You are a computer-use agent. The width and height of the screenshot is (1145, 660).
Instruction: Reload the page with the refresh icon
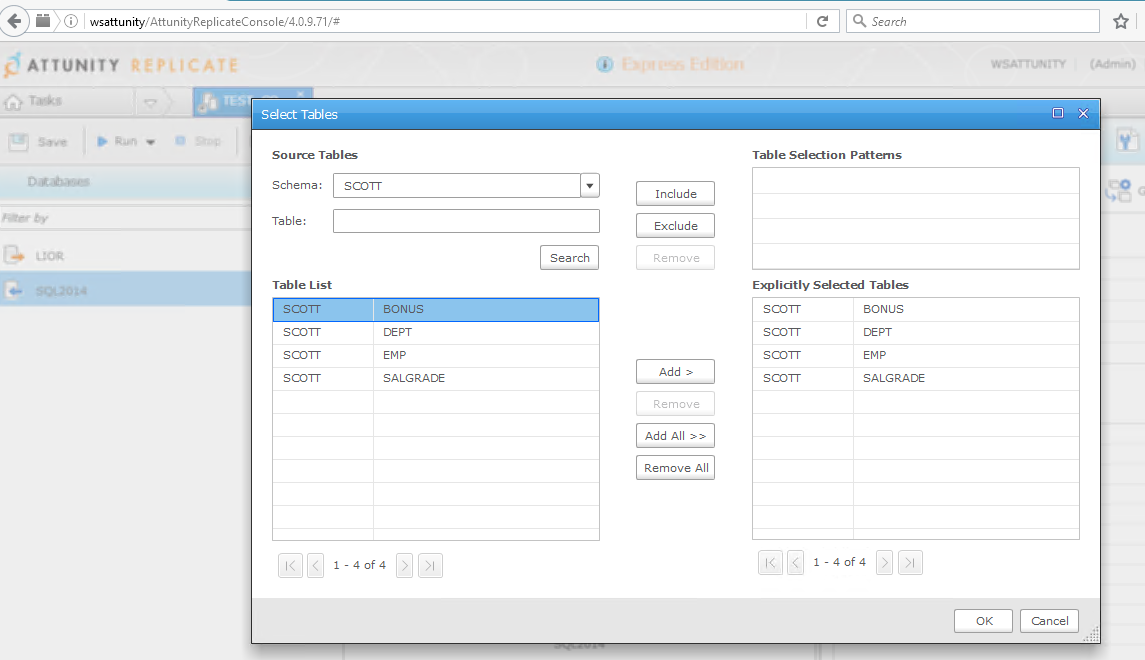[x=822, y=21]
